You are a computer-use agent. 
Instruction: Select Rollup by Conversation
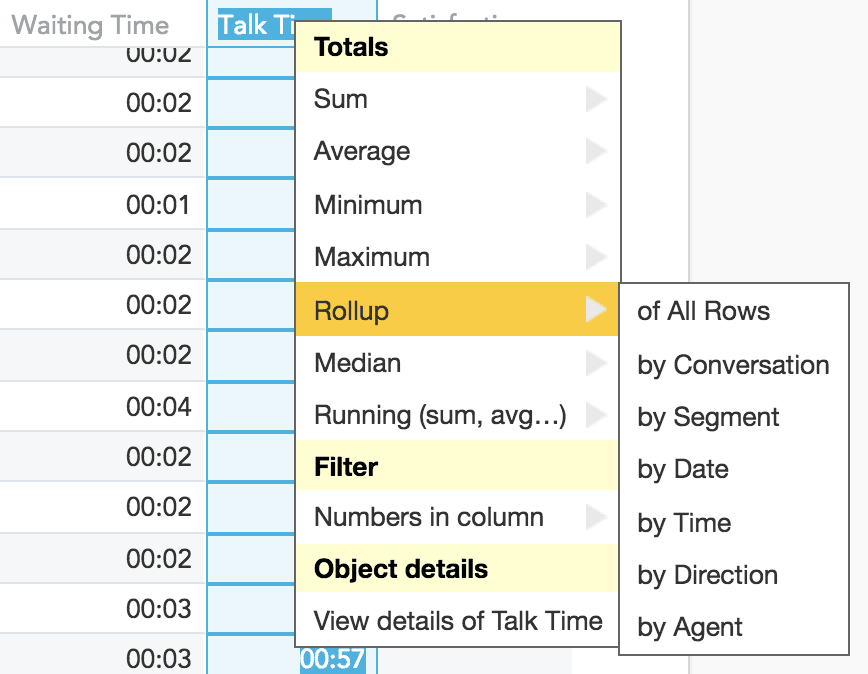click(x=735, y=365)
